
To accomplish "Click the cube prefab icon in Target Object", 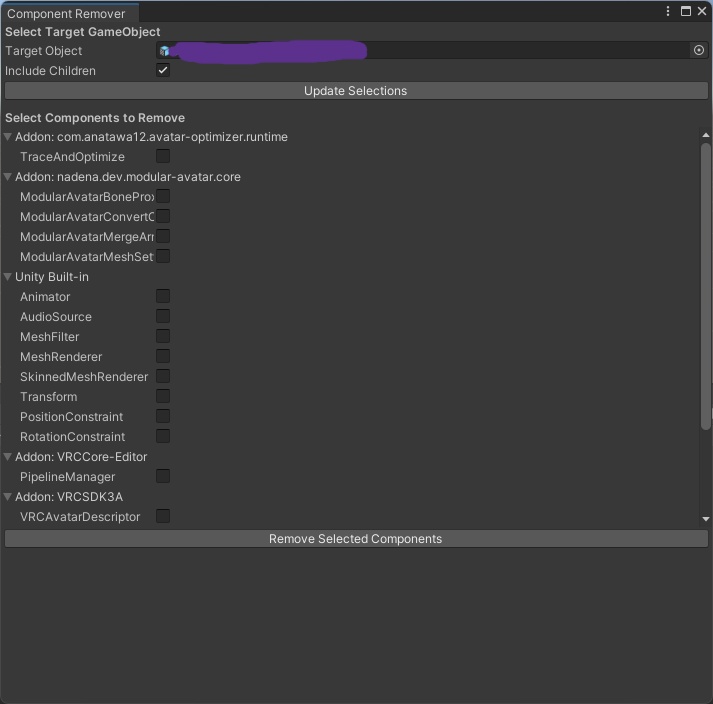I will (165, 50).
